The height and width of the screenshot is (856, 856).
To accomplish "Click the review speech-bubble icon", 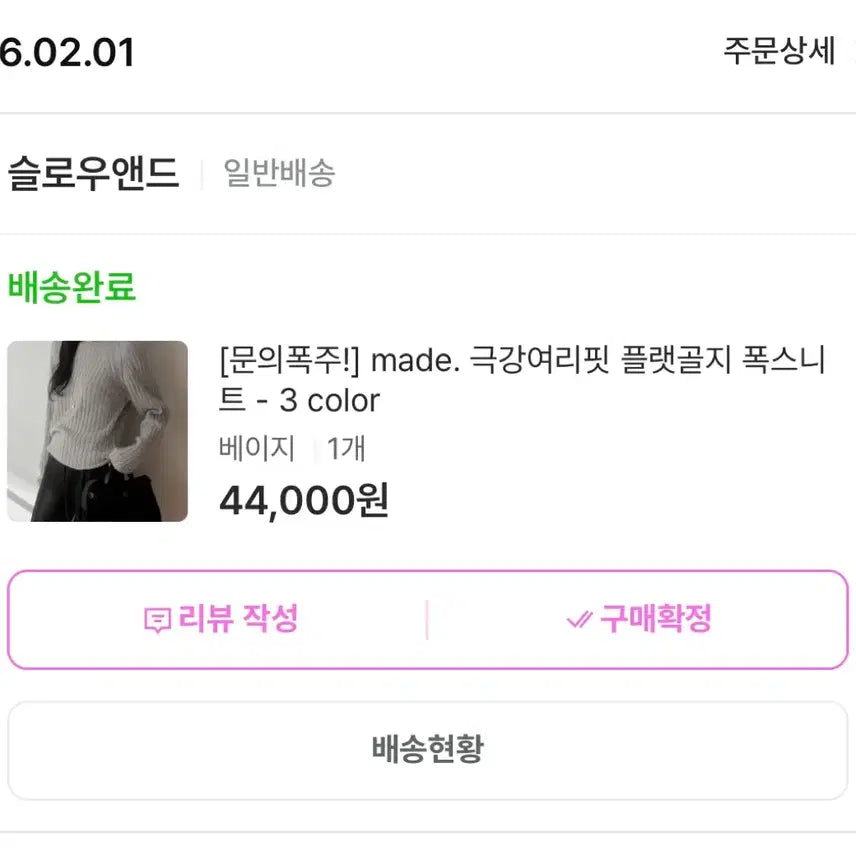I will (x=157, y=619).
